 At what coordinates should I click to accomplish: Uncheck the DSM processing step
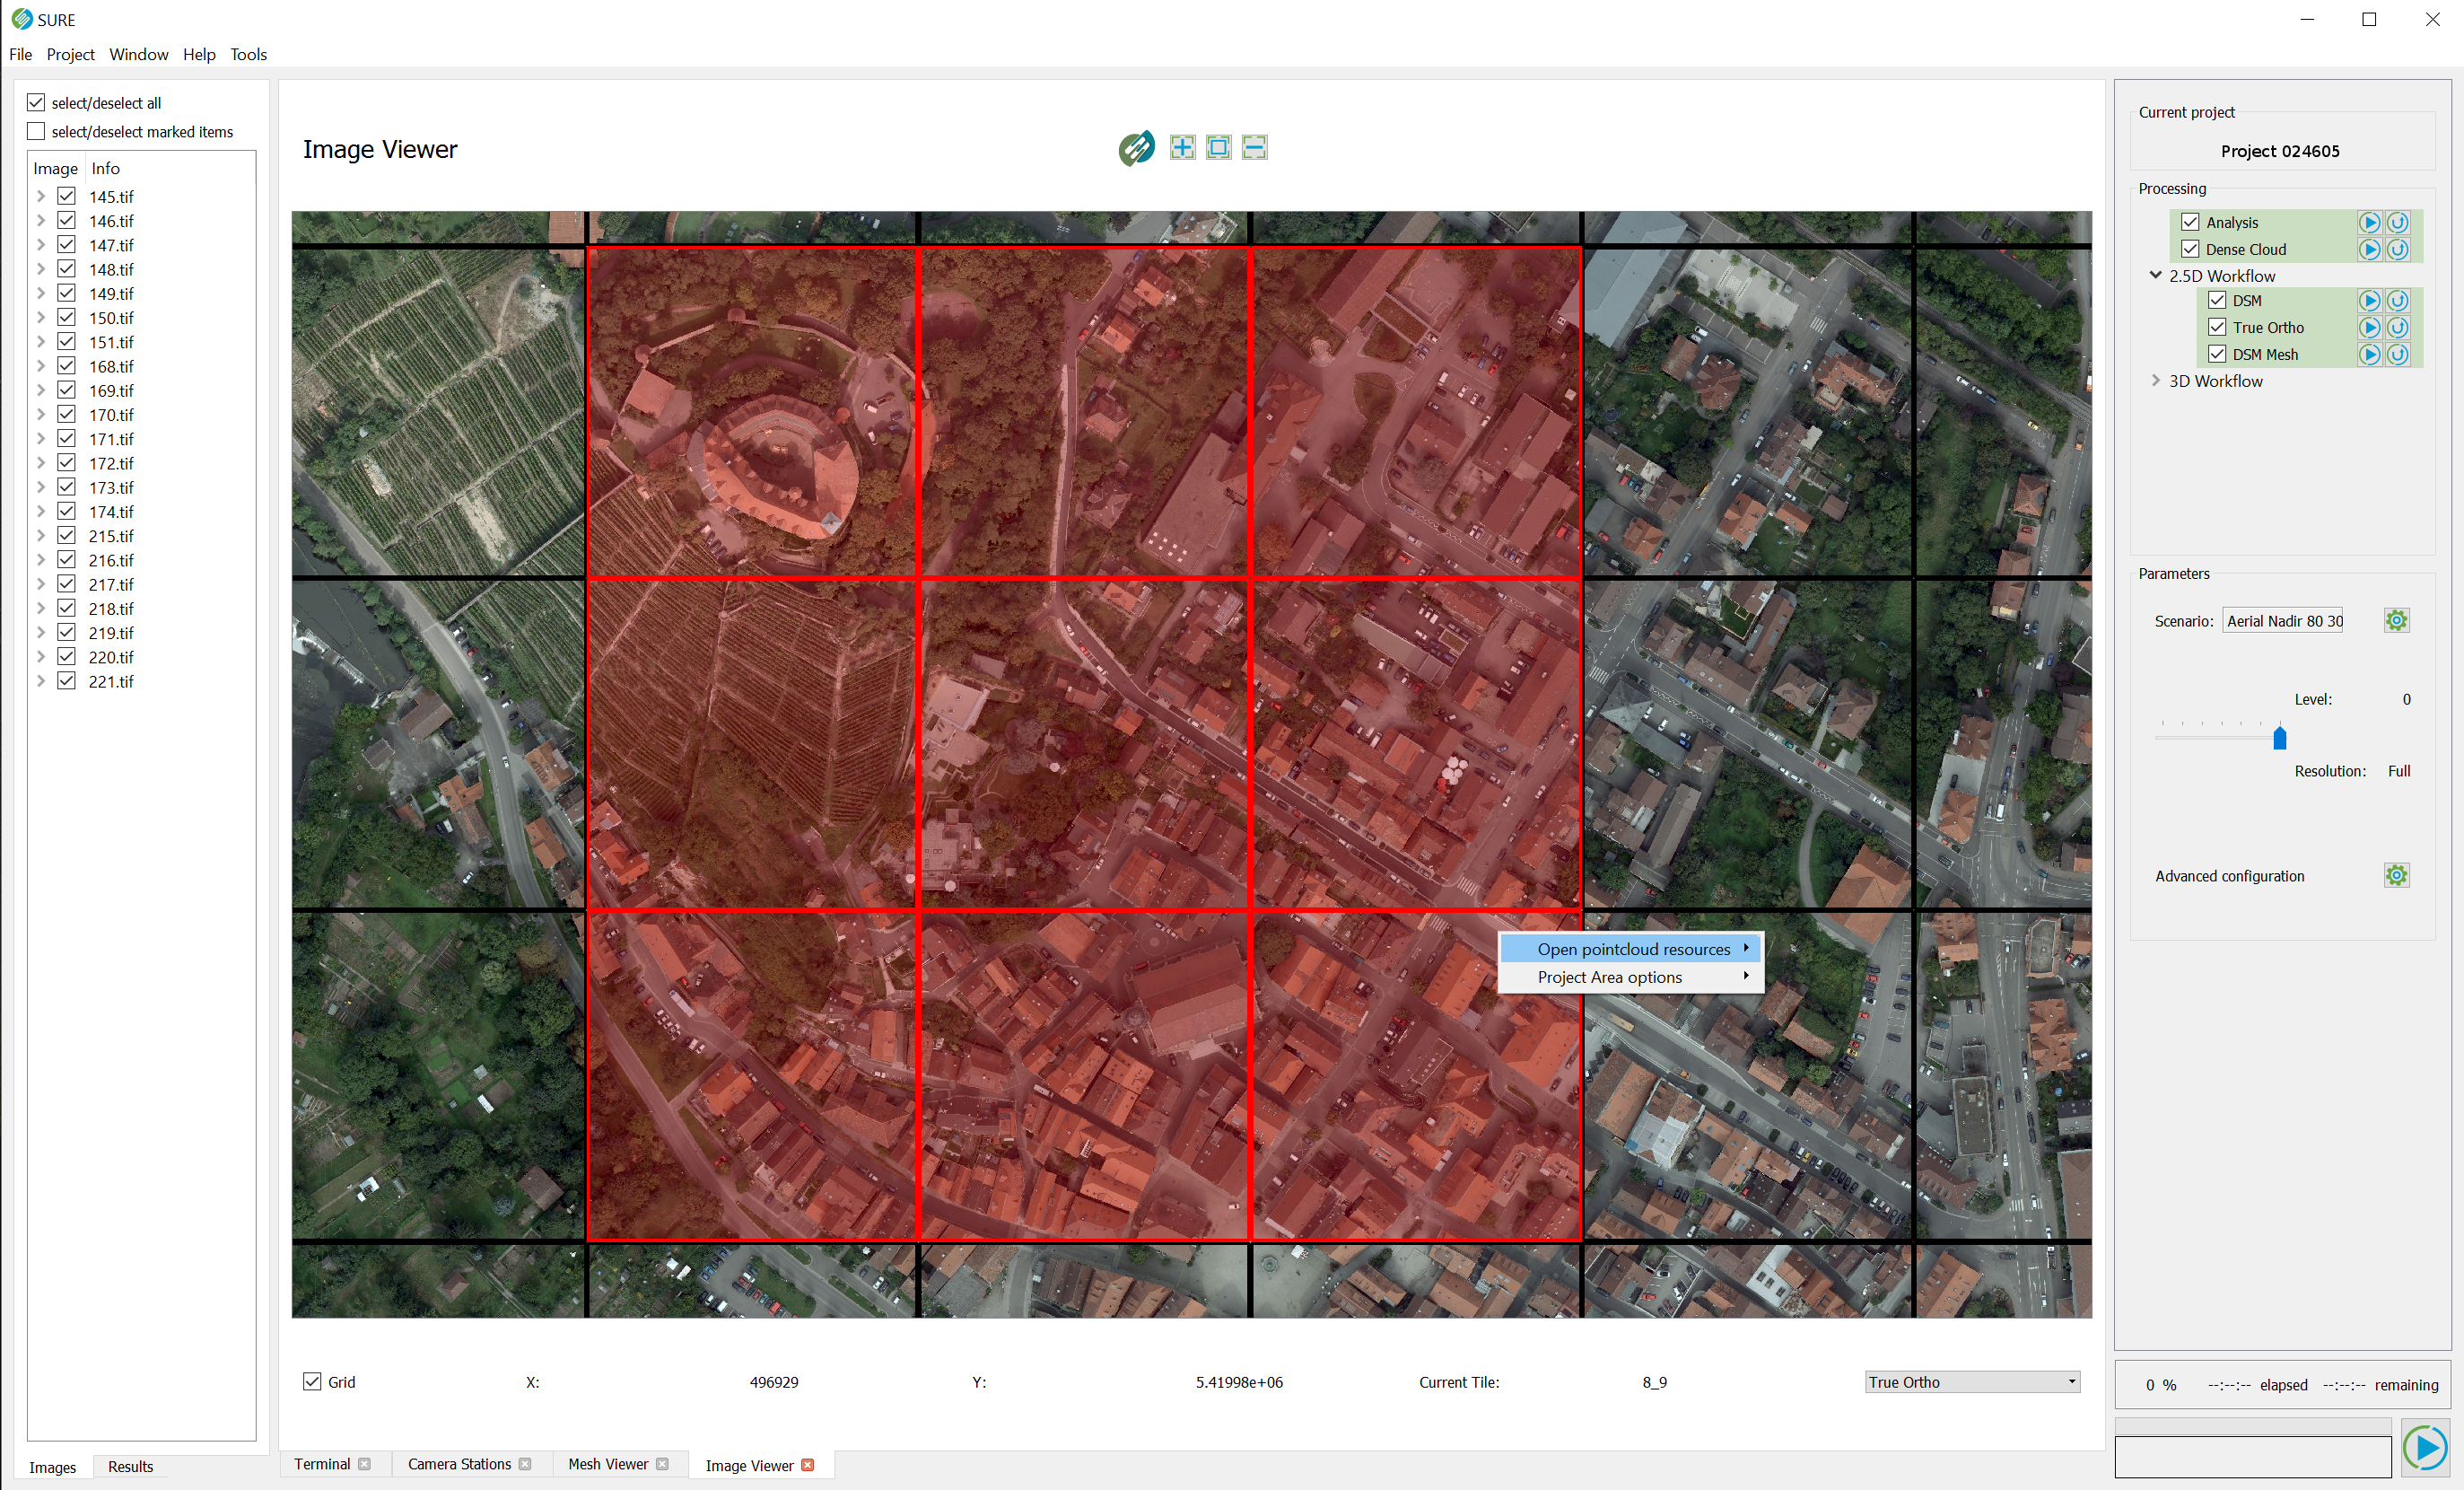(2217, 300)
